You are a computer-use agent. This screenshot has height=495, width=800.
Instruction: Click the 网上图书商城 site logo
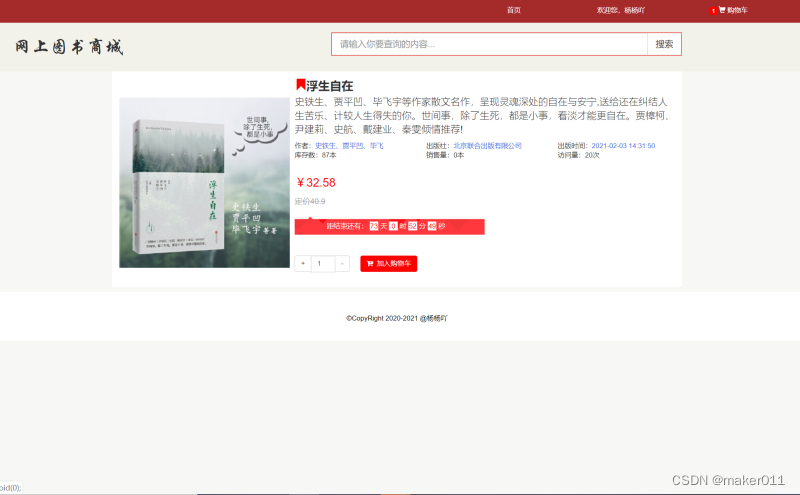point(69,47)
